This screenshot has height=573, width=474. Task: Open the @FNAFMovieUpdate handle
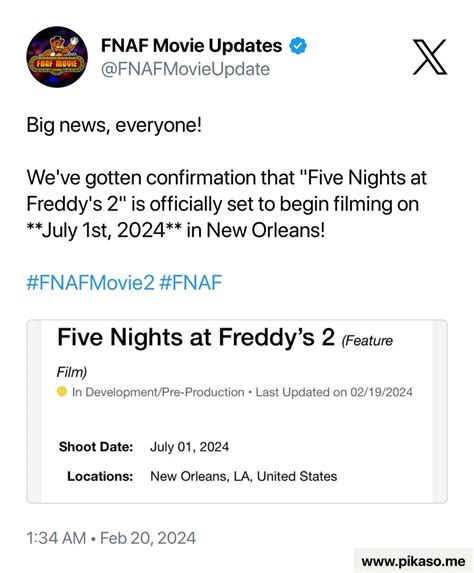tap(185, 69)
